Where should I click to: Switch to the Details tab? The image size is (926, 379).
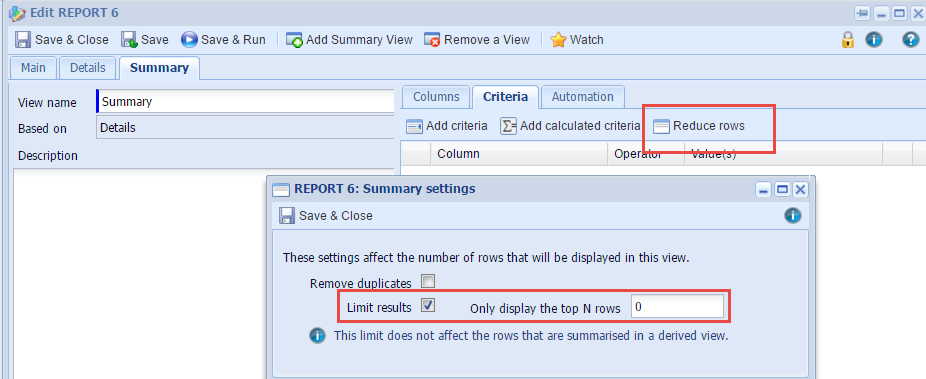87,67
